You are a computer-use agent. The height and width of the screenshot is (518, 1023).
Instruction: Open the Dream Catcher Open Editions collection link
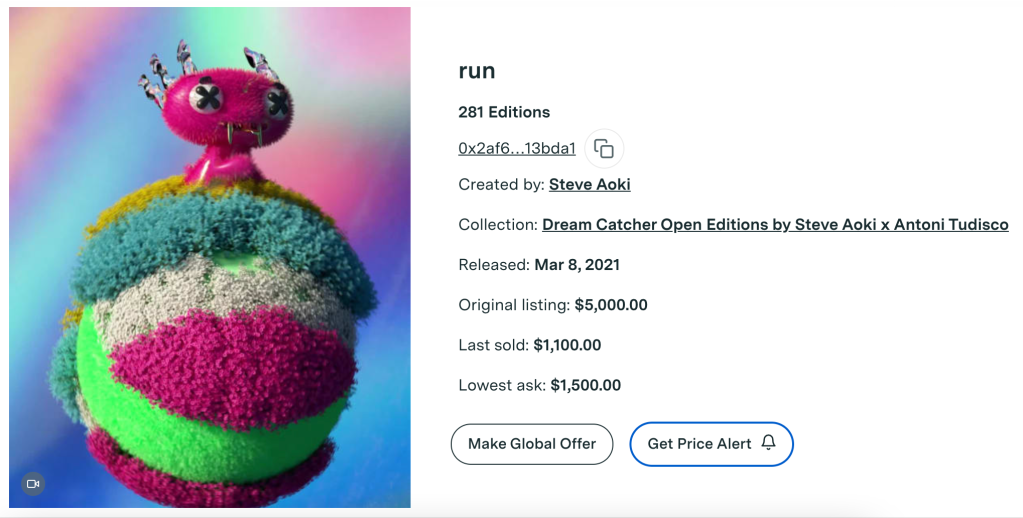click(x=775, y=225)
